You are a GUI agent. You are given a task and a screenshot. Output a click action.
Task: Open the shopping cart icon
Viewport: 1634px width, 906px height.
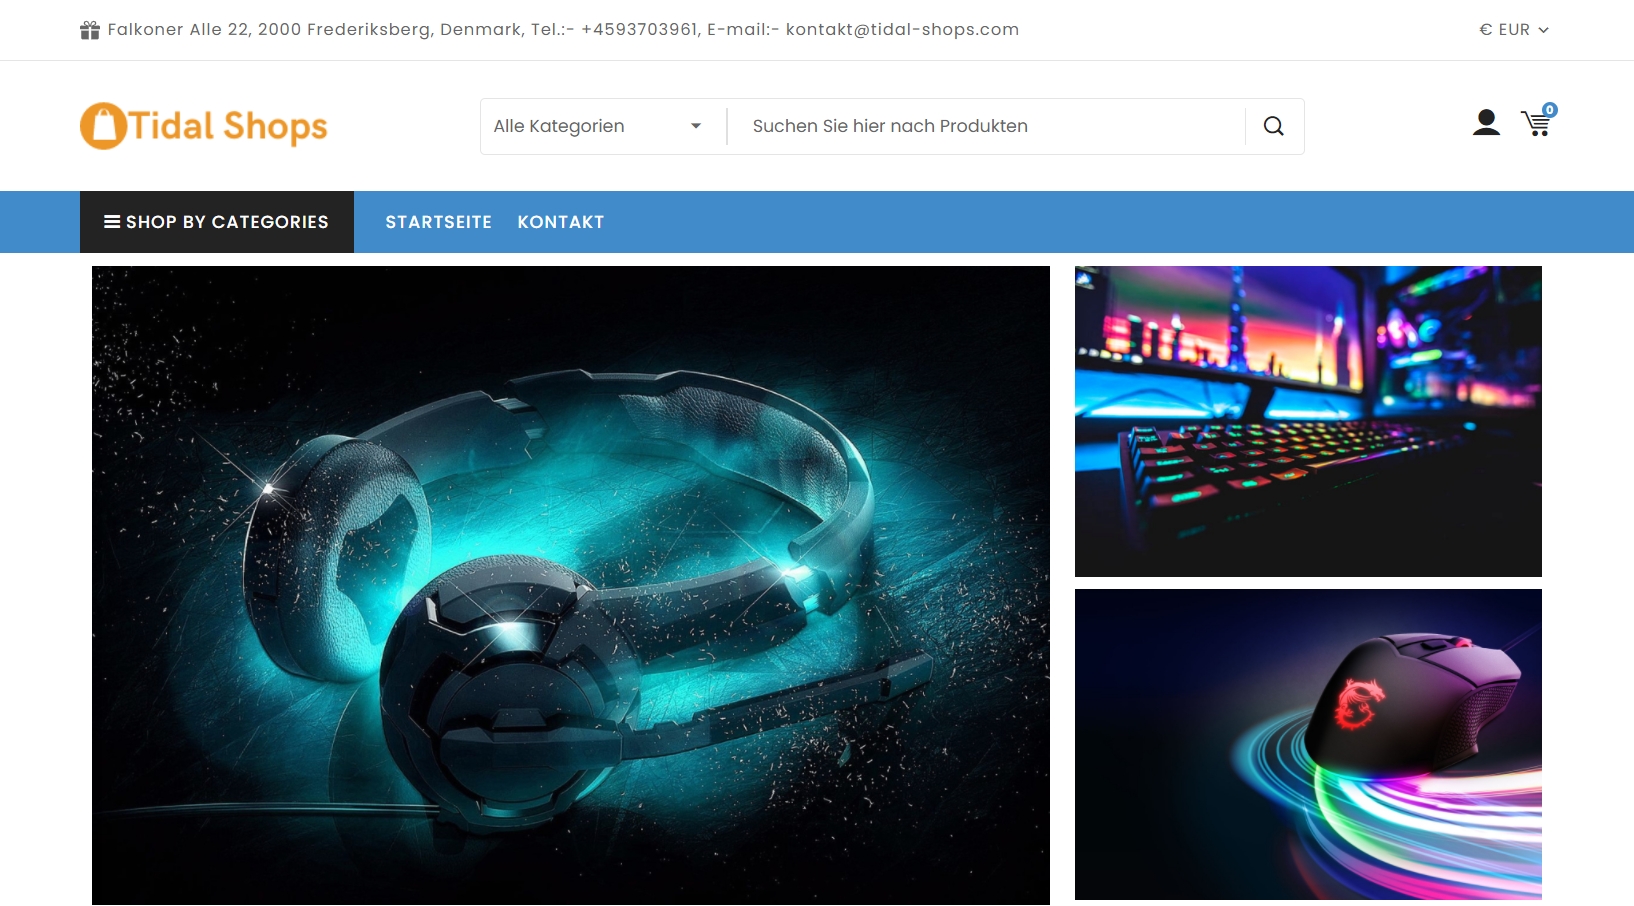click(x=1536, y=124)
